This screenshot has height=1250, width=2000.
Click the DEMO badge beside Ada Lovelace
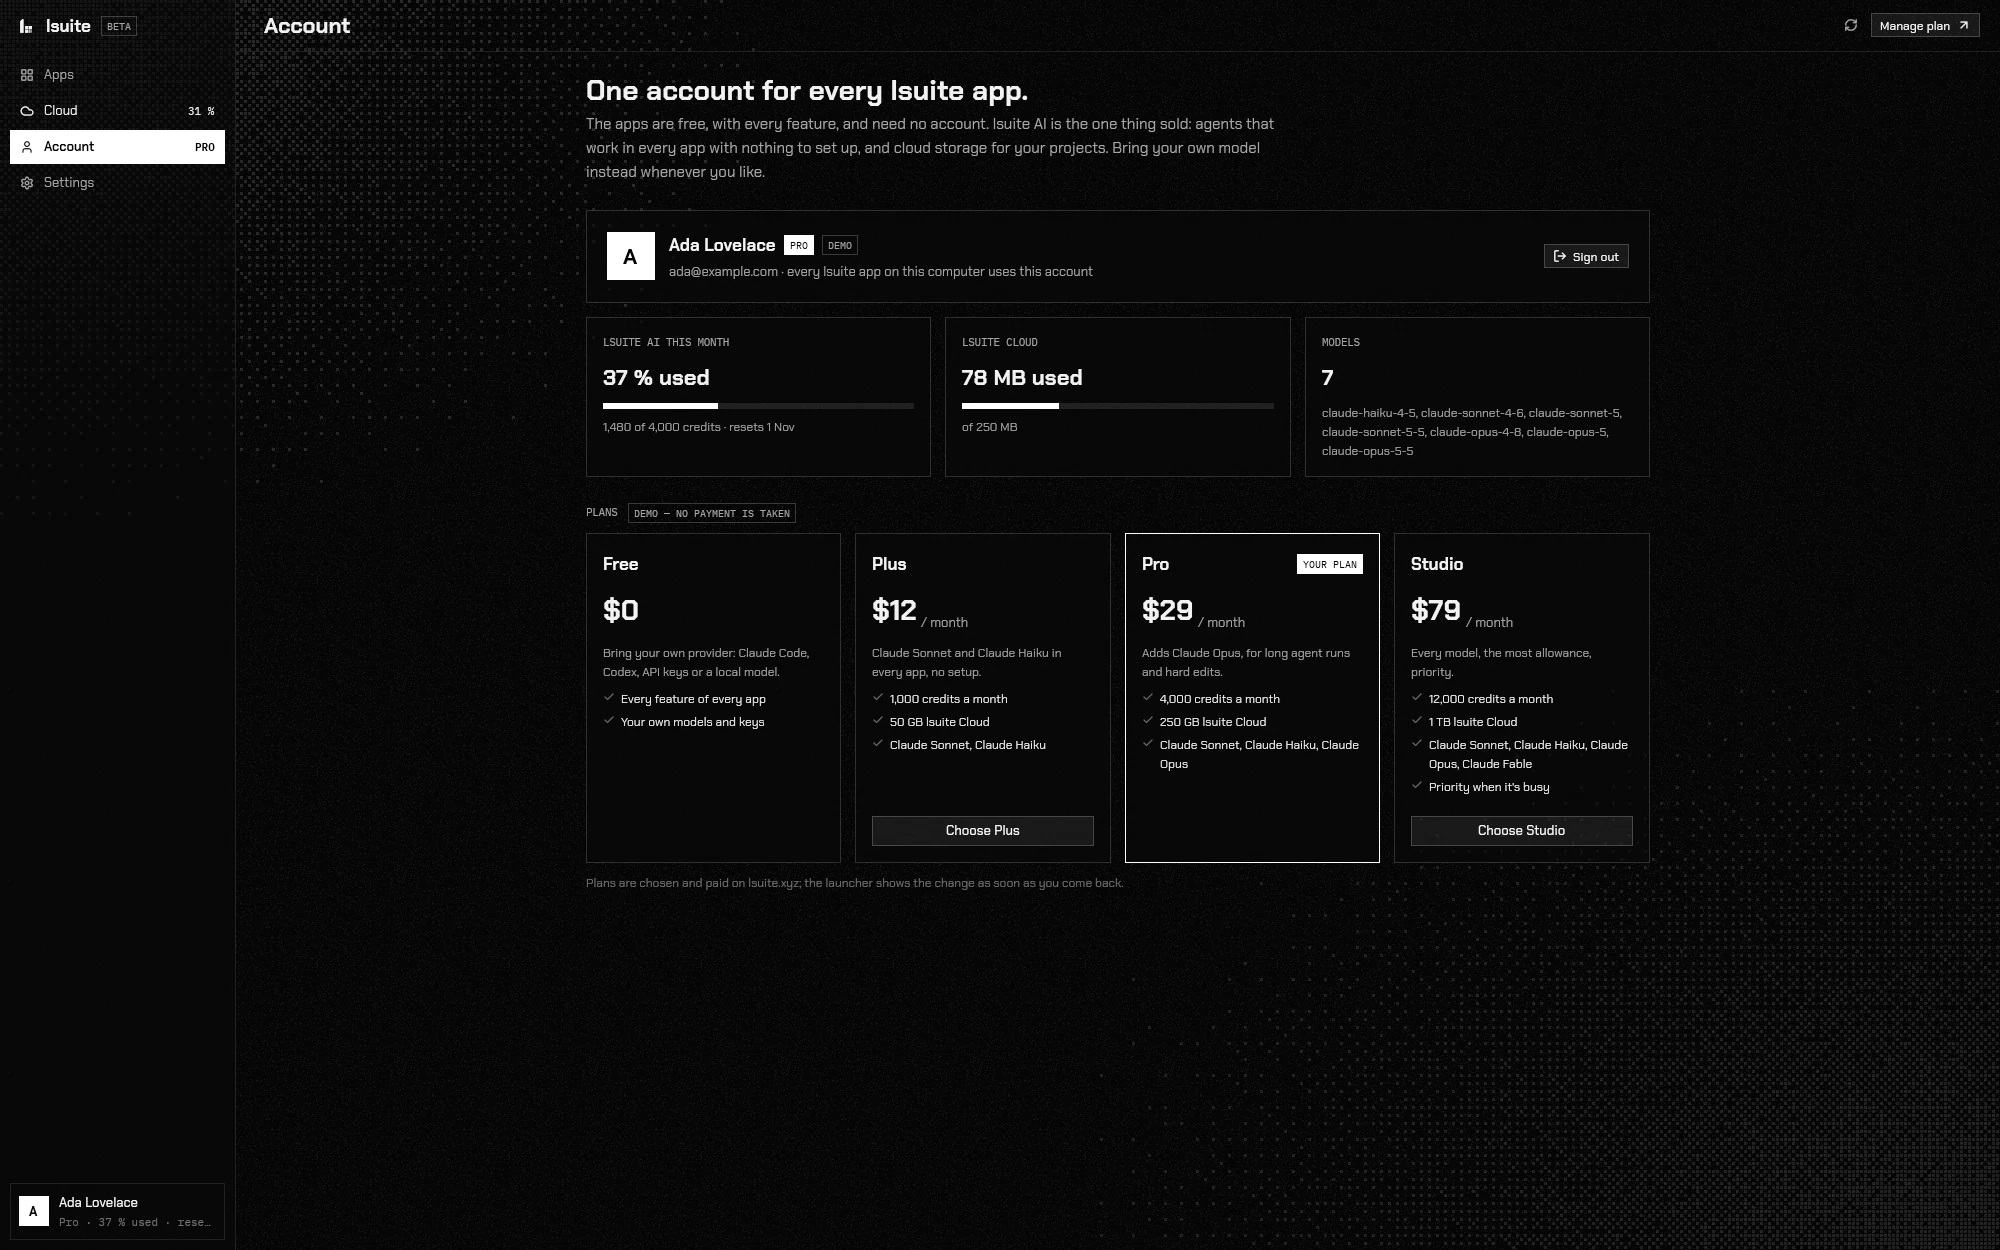click(840, 245)
